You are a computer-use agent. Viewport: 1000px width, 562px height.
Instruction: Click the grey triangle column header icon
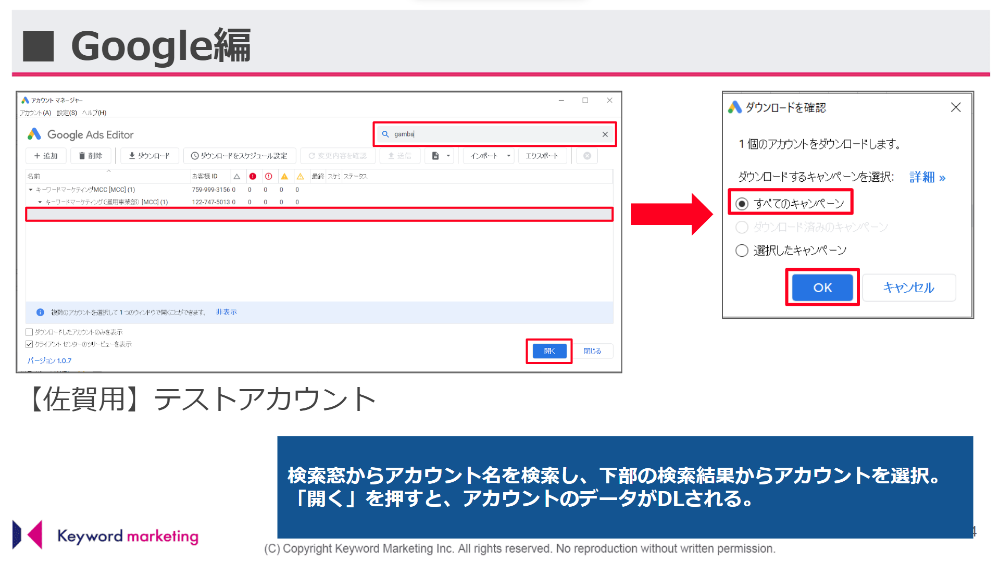tap(237, 176)
